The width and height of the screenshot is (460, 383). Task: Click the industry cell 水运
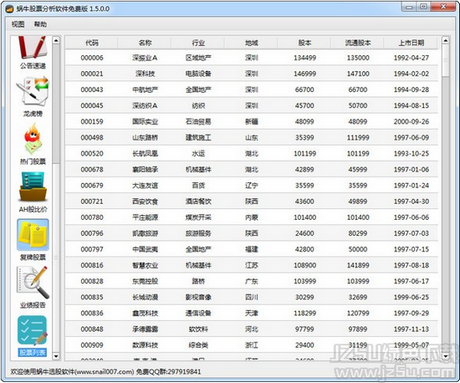click(198, 154)
